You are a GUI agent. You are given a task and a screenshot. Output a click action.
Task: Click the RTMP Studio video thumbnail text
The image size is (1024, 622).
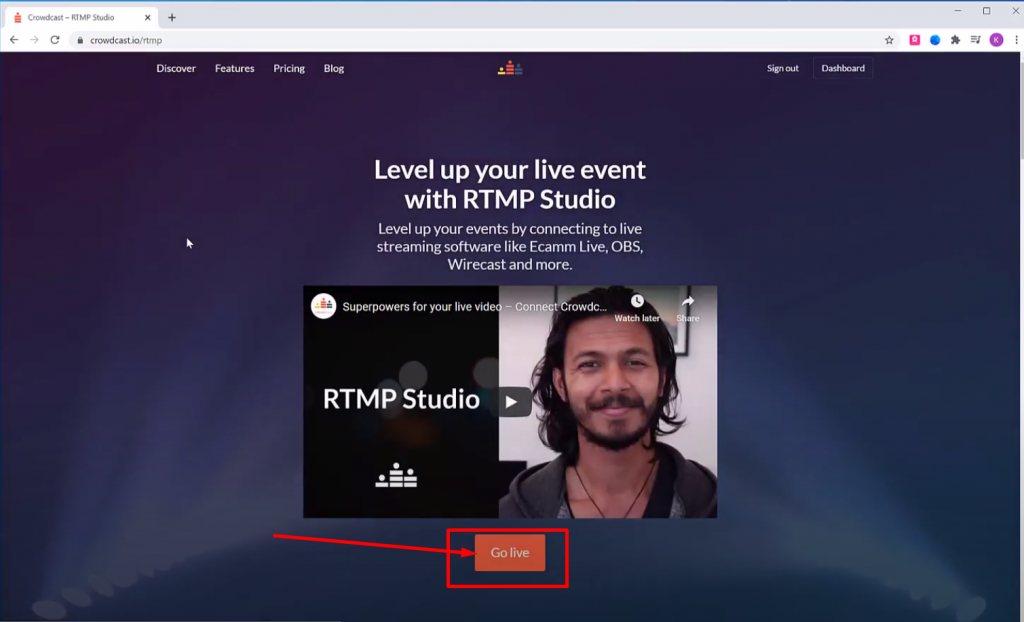401,399
